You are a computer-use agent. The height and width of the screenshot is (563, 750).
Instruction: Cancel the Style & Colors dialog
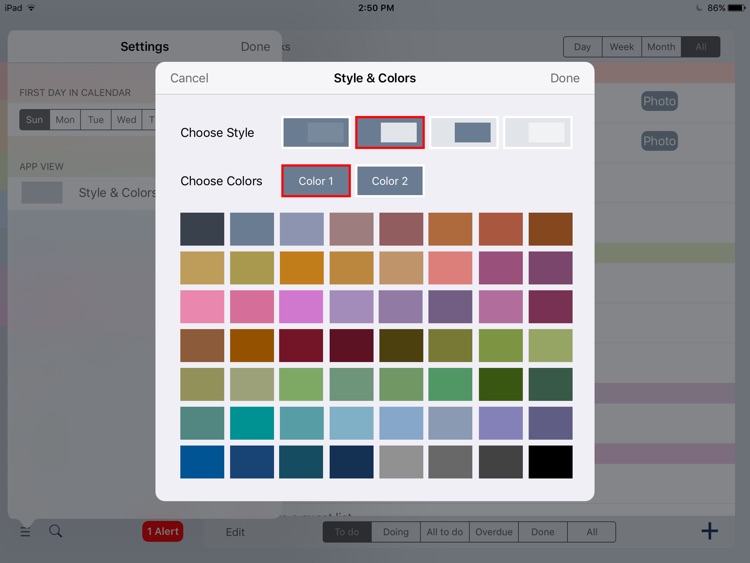189,78
